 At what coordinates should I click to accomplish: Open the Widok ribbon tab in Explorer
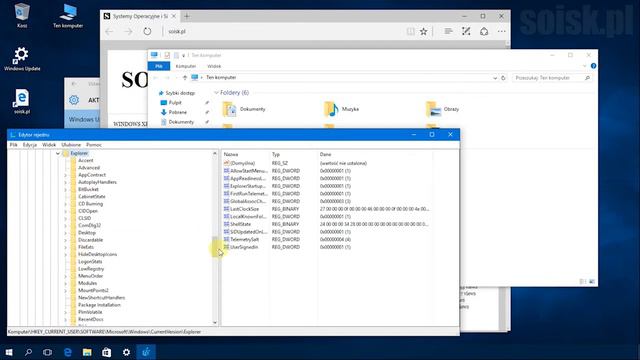[214, 66]
